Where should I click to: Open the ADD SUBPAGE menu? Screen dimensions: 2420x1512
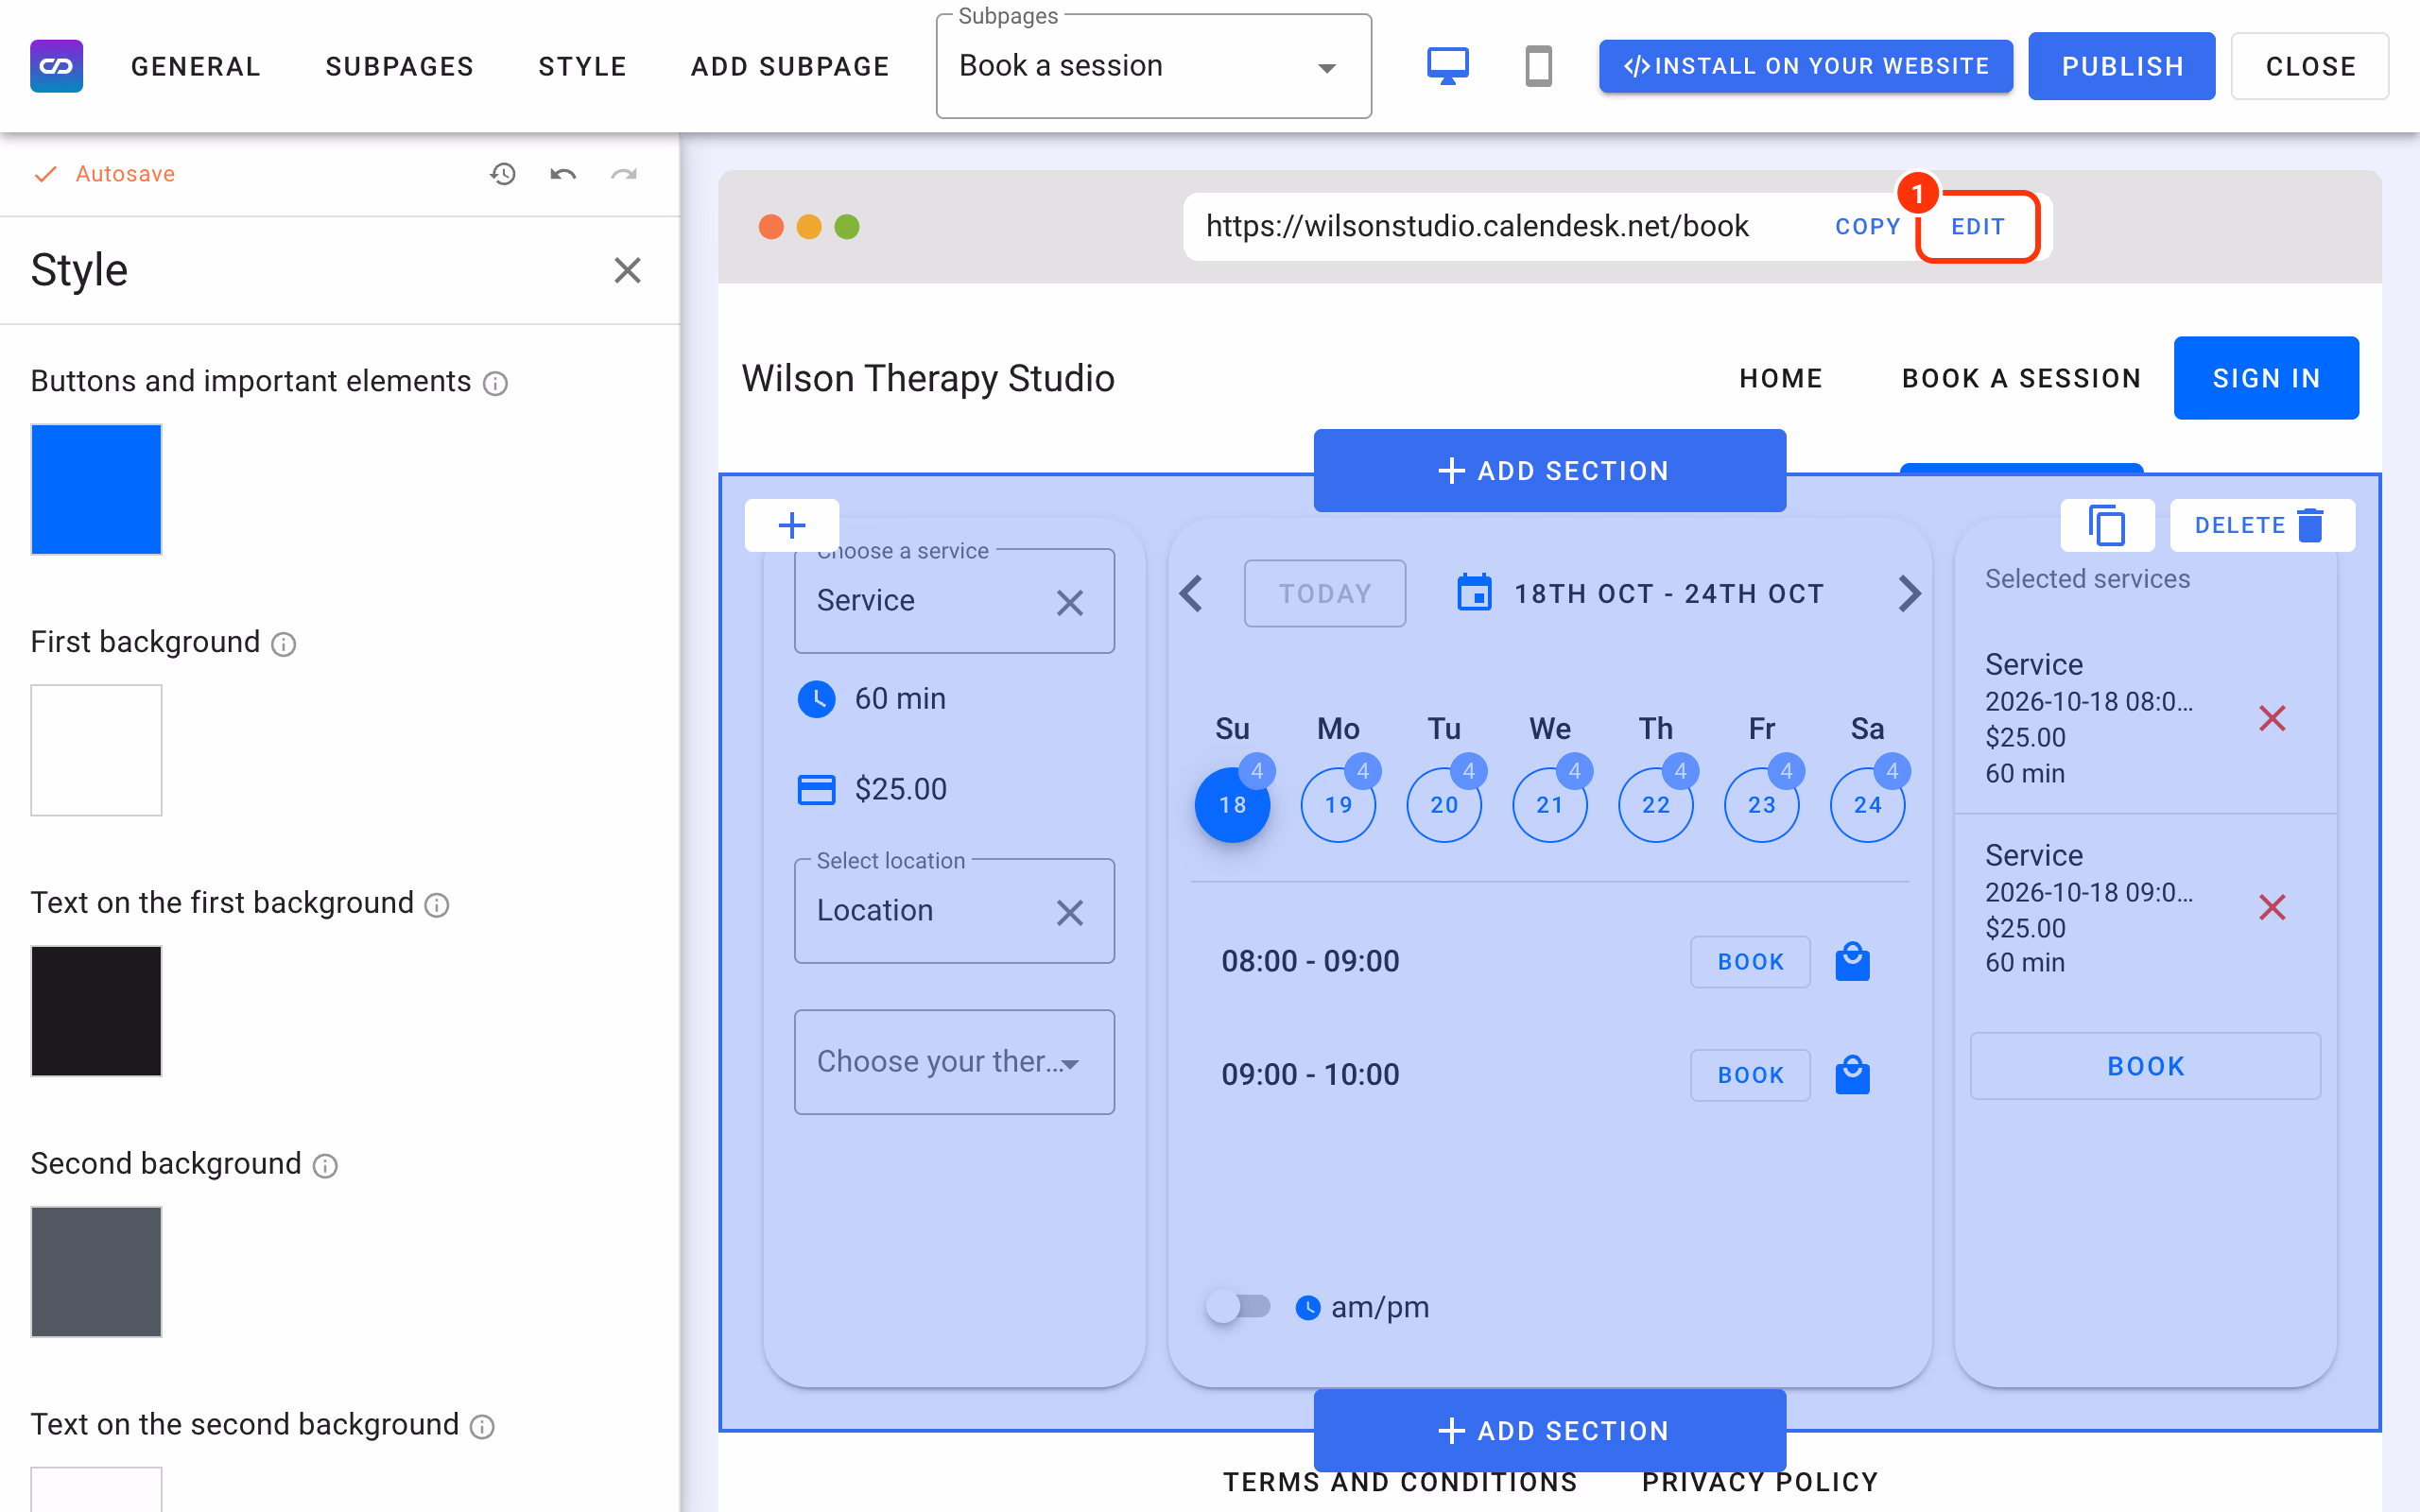point(790,66)
